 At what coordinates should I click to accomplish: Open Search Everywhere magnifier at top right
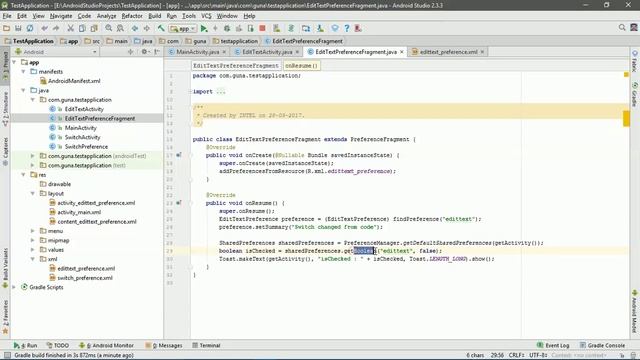tap(622, 27)
